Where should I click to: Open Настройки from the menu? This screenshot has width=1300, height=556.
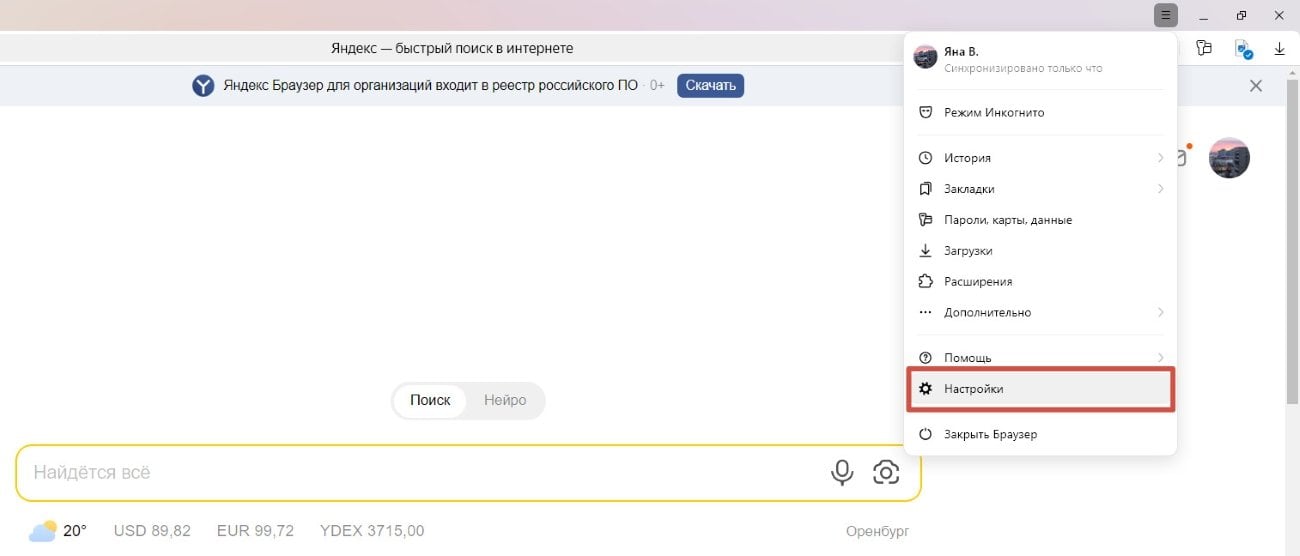(1040, 389)
